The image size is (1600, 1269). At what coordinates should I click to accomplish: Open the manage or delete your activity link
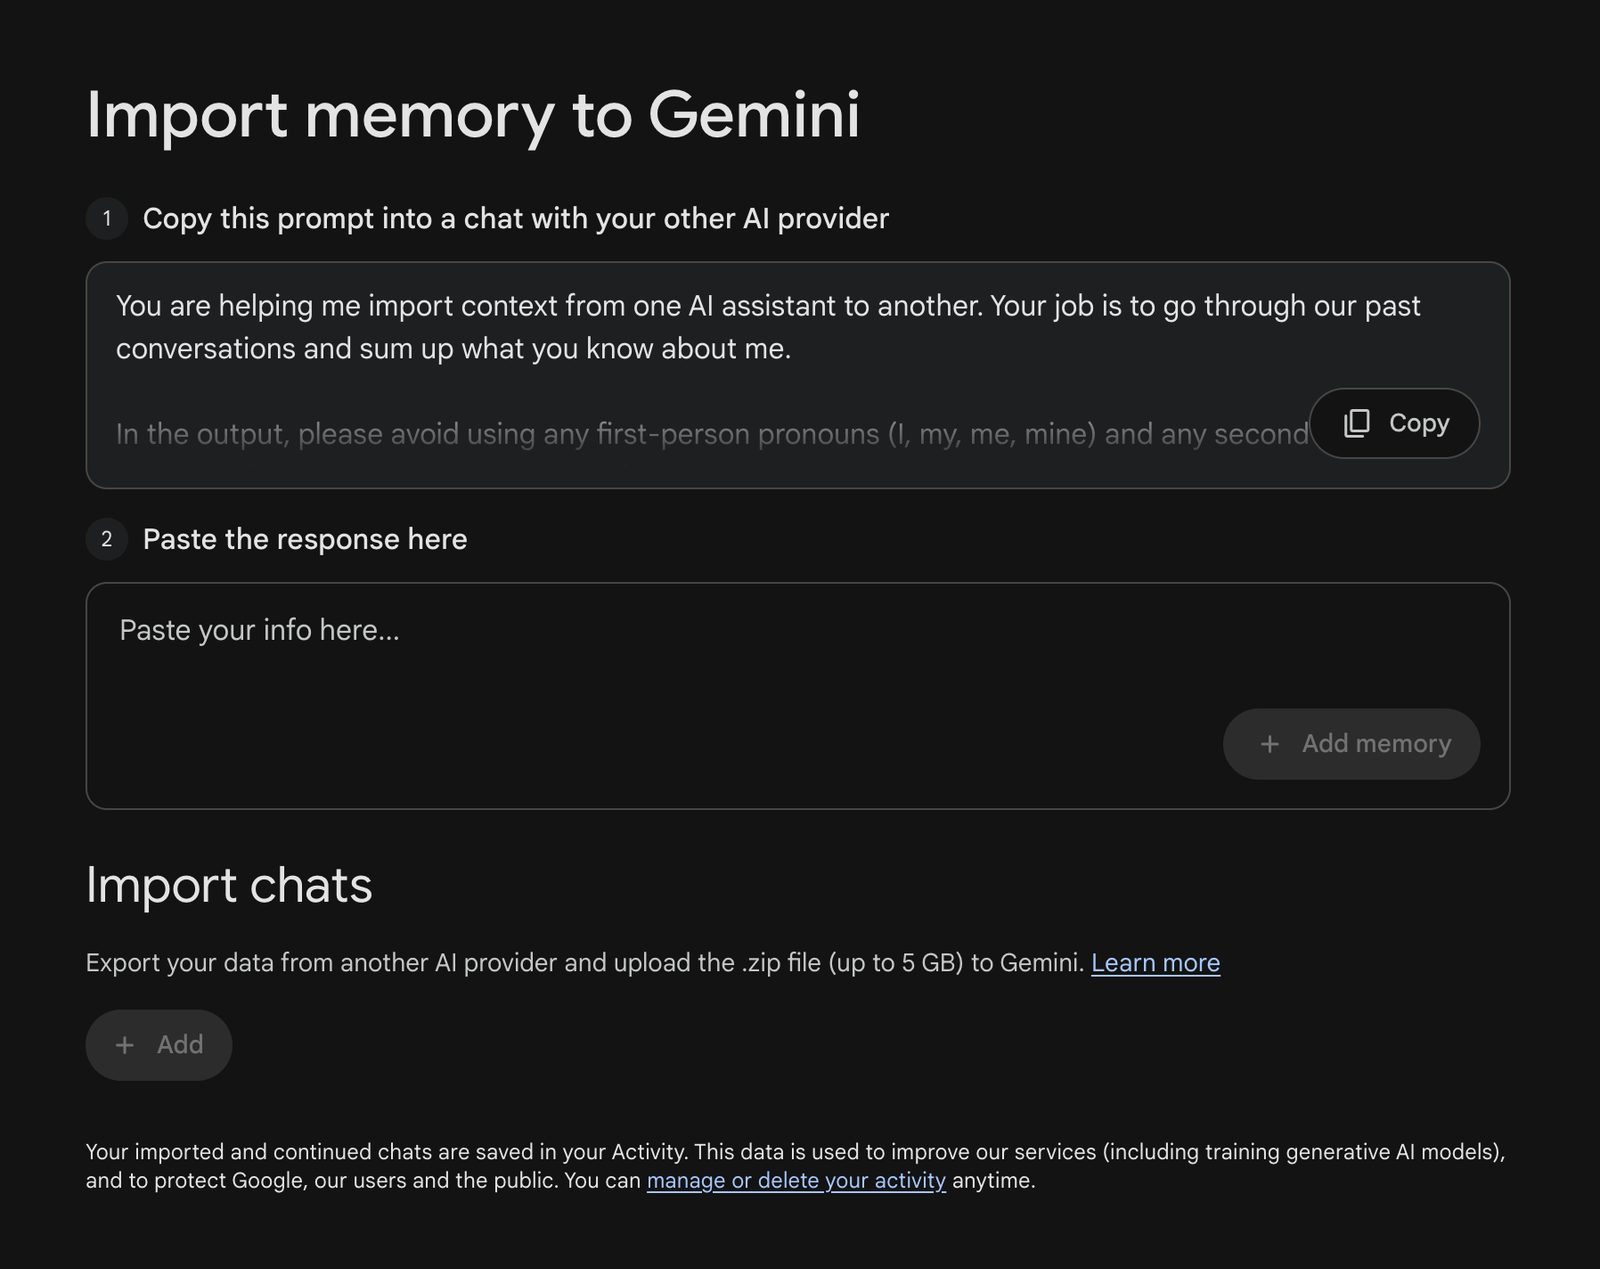(797, 1181)
